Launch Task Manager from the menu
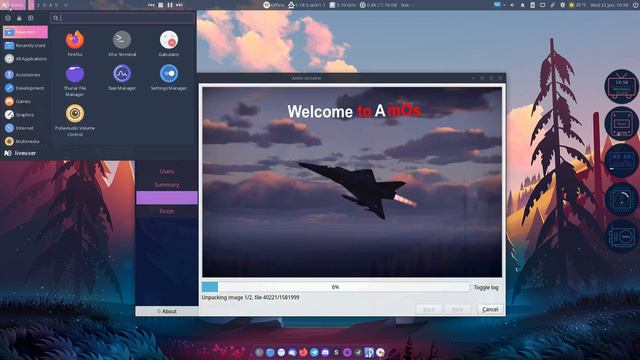The width and height of the screenshot is (640, 360). pyautogui.click(x=122, y=78)
